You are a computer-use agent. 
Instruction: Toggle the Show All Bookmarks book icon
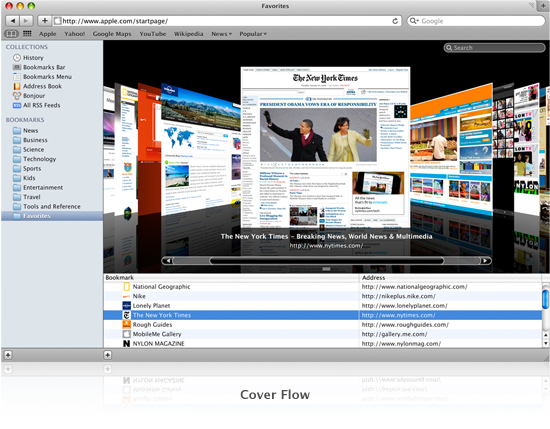click(11, 34)
